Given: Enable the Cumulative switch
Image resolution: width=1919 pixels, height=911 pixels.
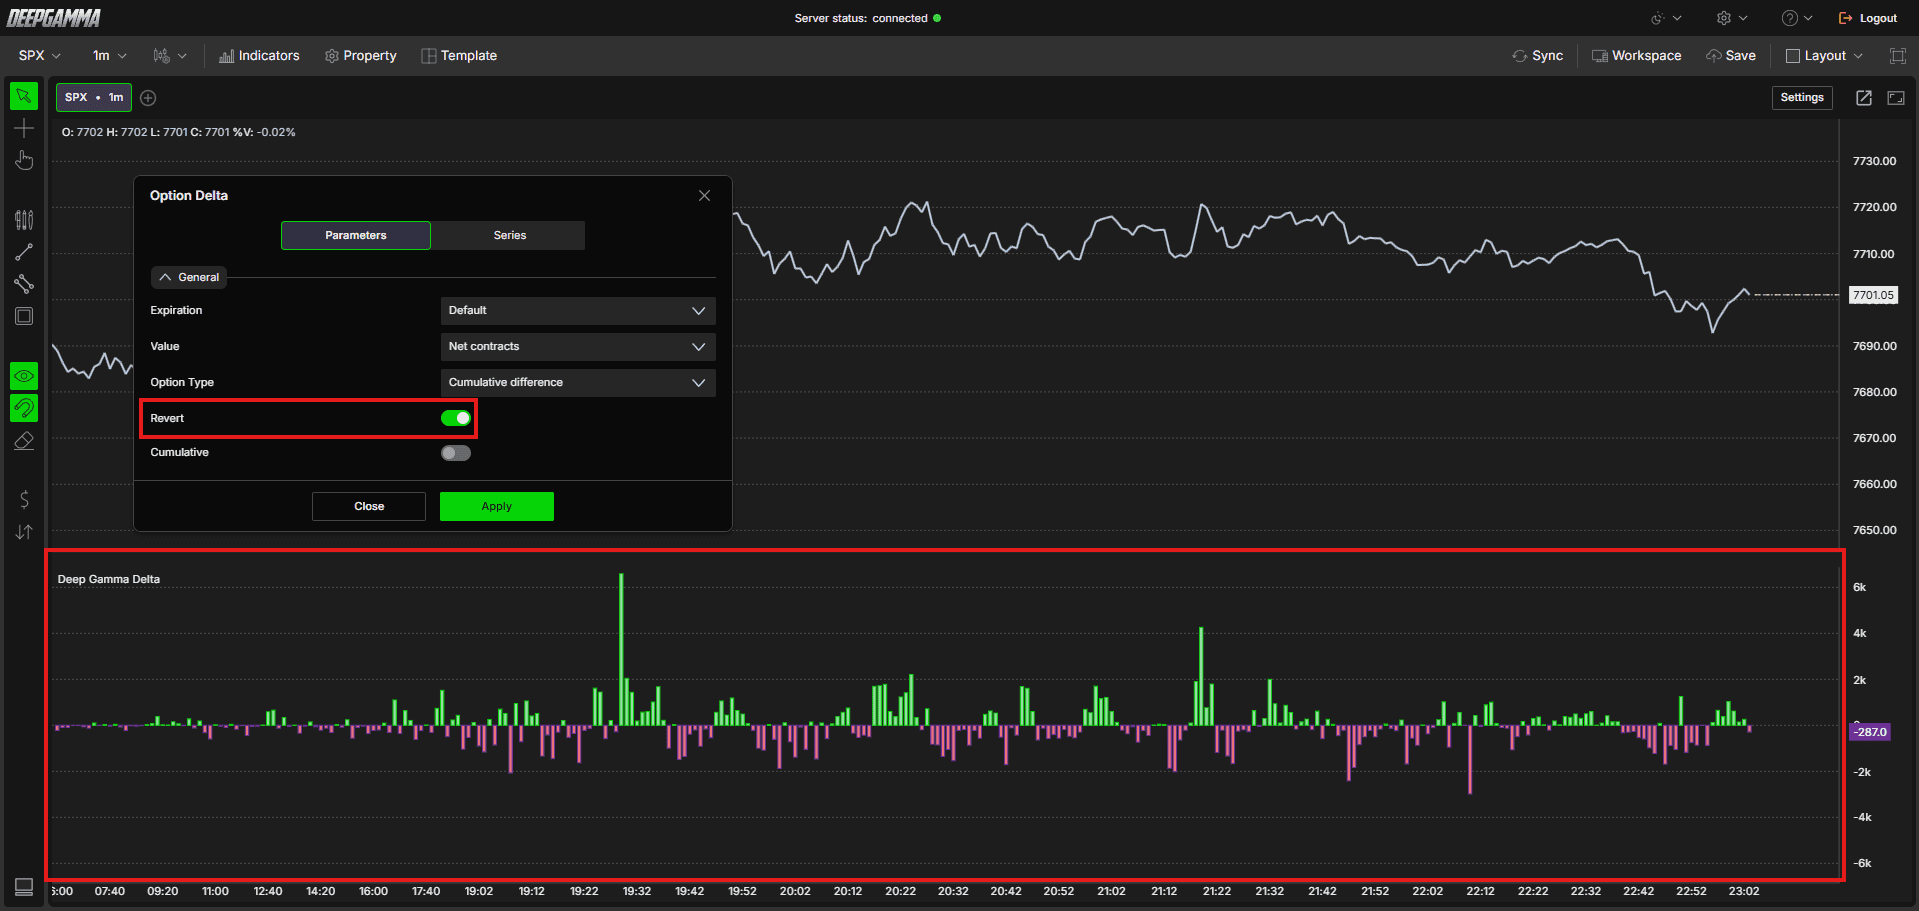Looking at the screenshot, I should click(x=456, y=453).
